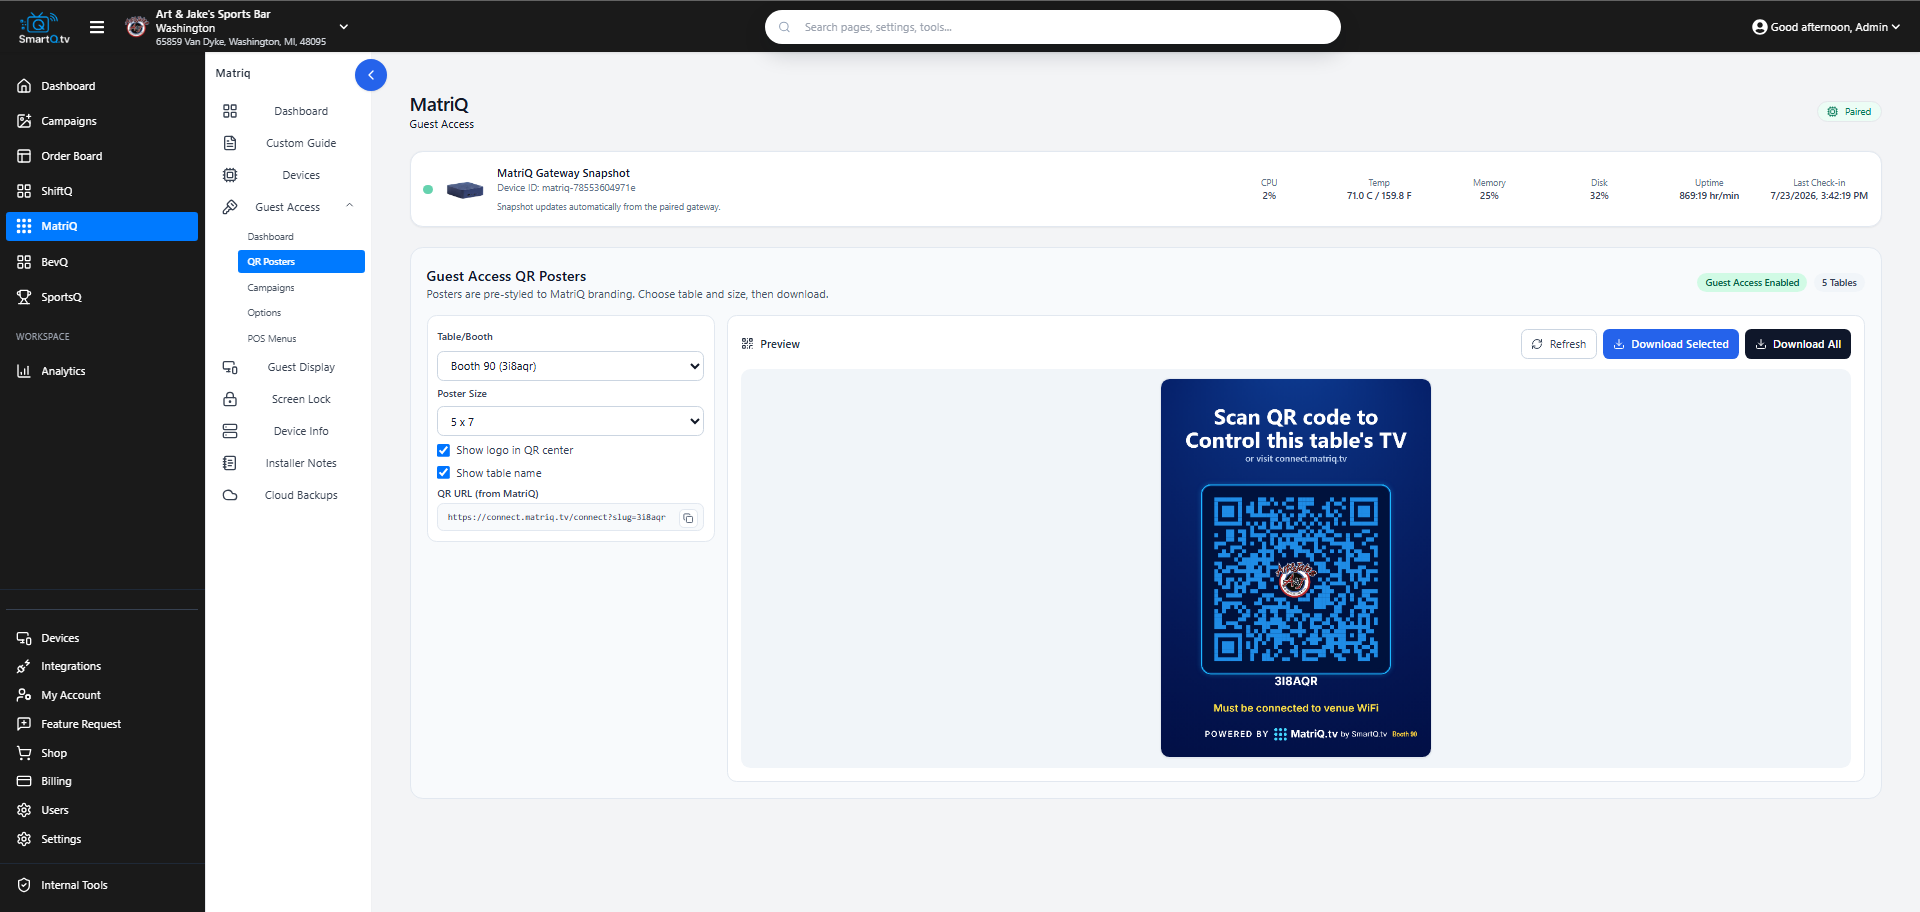The width and height of the screenshot is (1920, 912).
Task: Toggle the hamburger menu icon
Action: [x=97, y=27]
